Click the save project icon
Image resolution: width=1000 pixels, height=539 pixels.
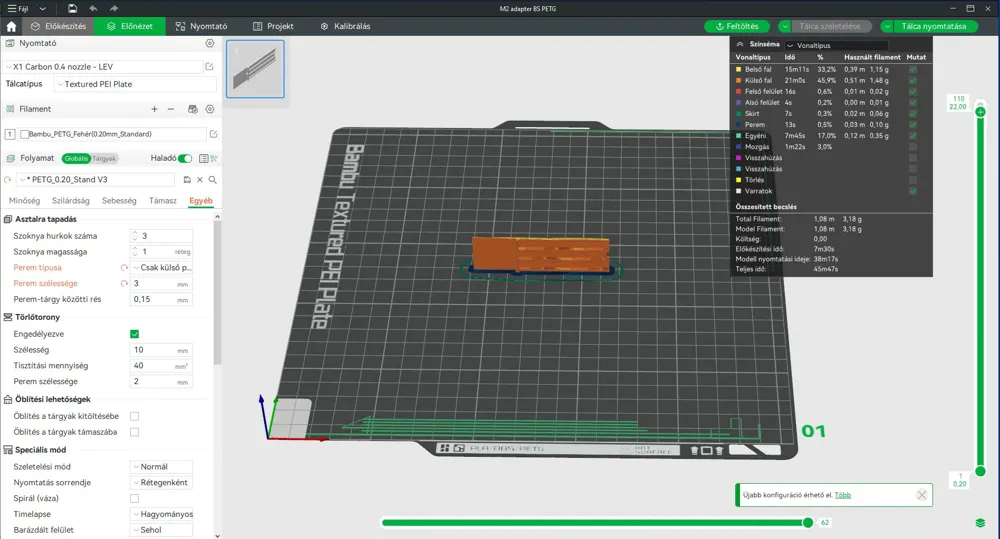72,8
